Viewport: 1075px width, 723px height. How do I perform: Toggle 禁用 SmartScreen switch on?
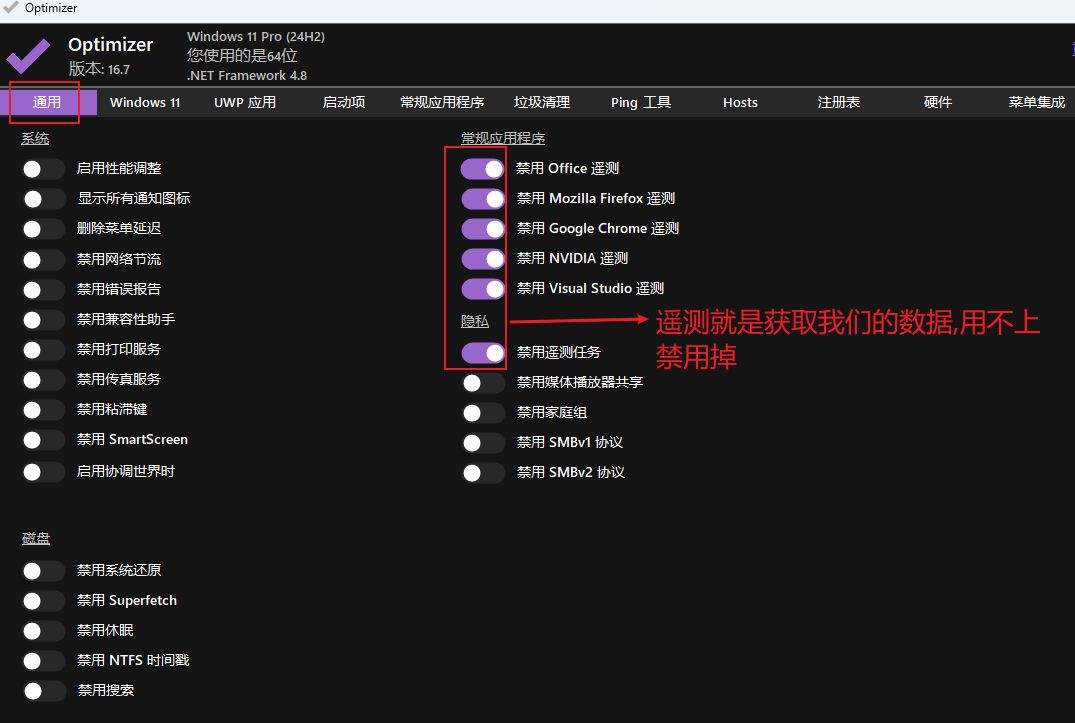[x=43, y=440]
